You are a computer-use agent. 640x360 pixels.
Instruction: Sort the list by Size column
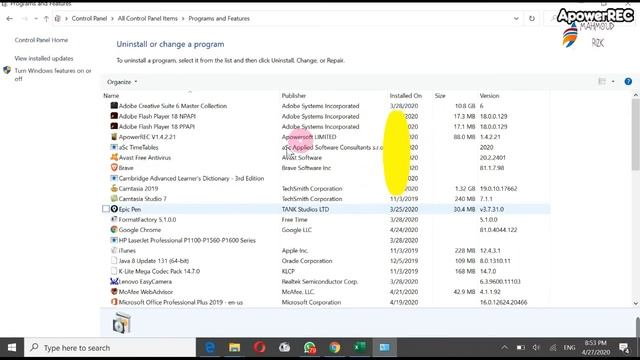(440, 96)
